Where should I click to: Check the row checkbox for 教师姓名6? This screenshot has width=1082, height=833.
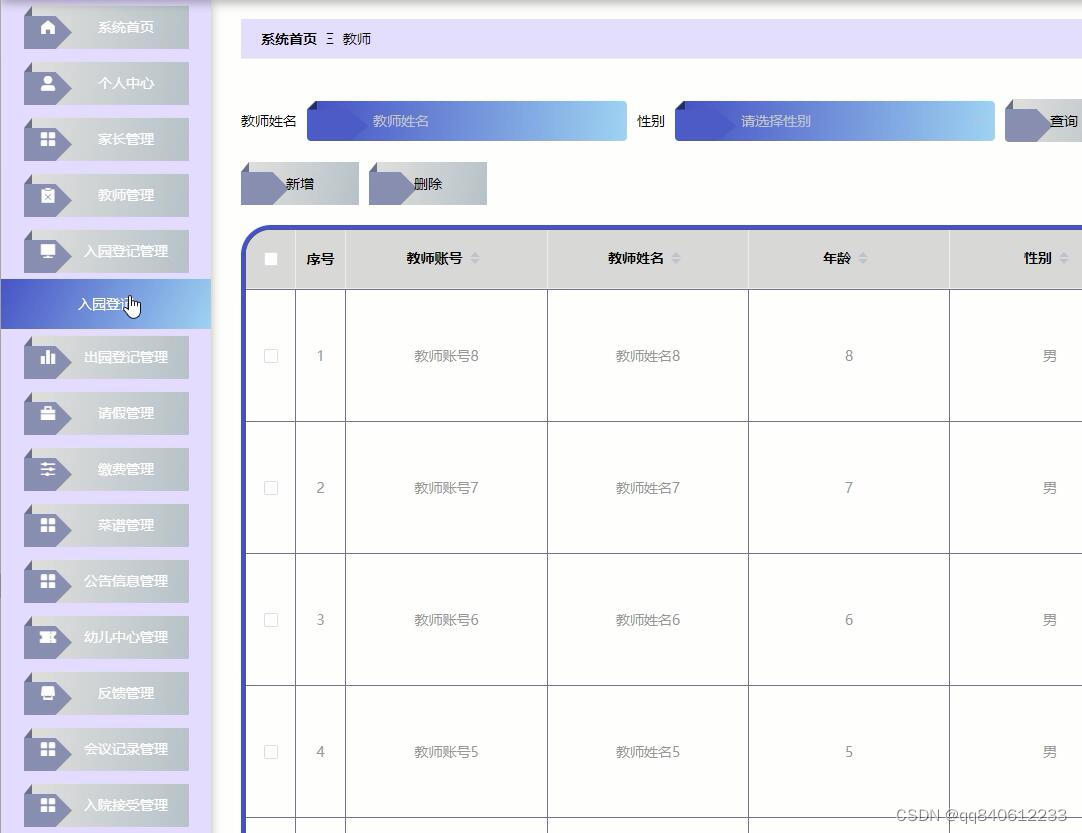[270, 619]
